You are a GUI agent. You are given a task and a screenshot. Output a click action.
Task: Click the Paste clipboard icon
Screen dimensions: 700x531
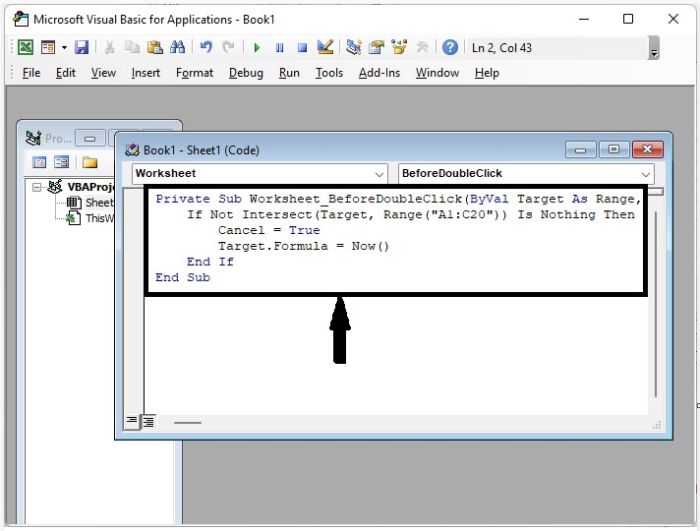[155, 47]
